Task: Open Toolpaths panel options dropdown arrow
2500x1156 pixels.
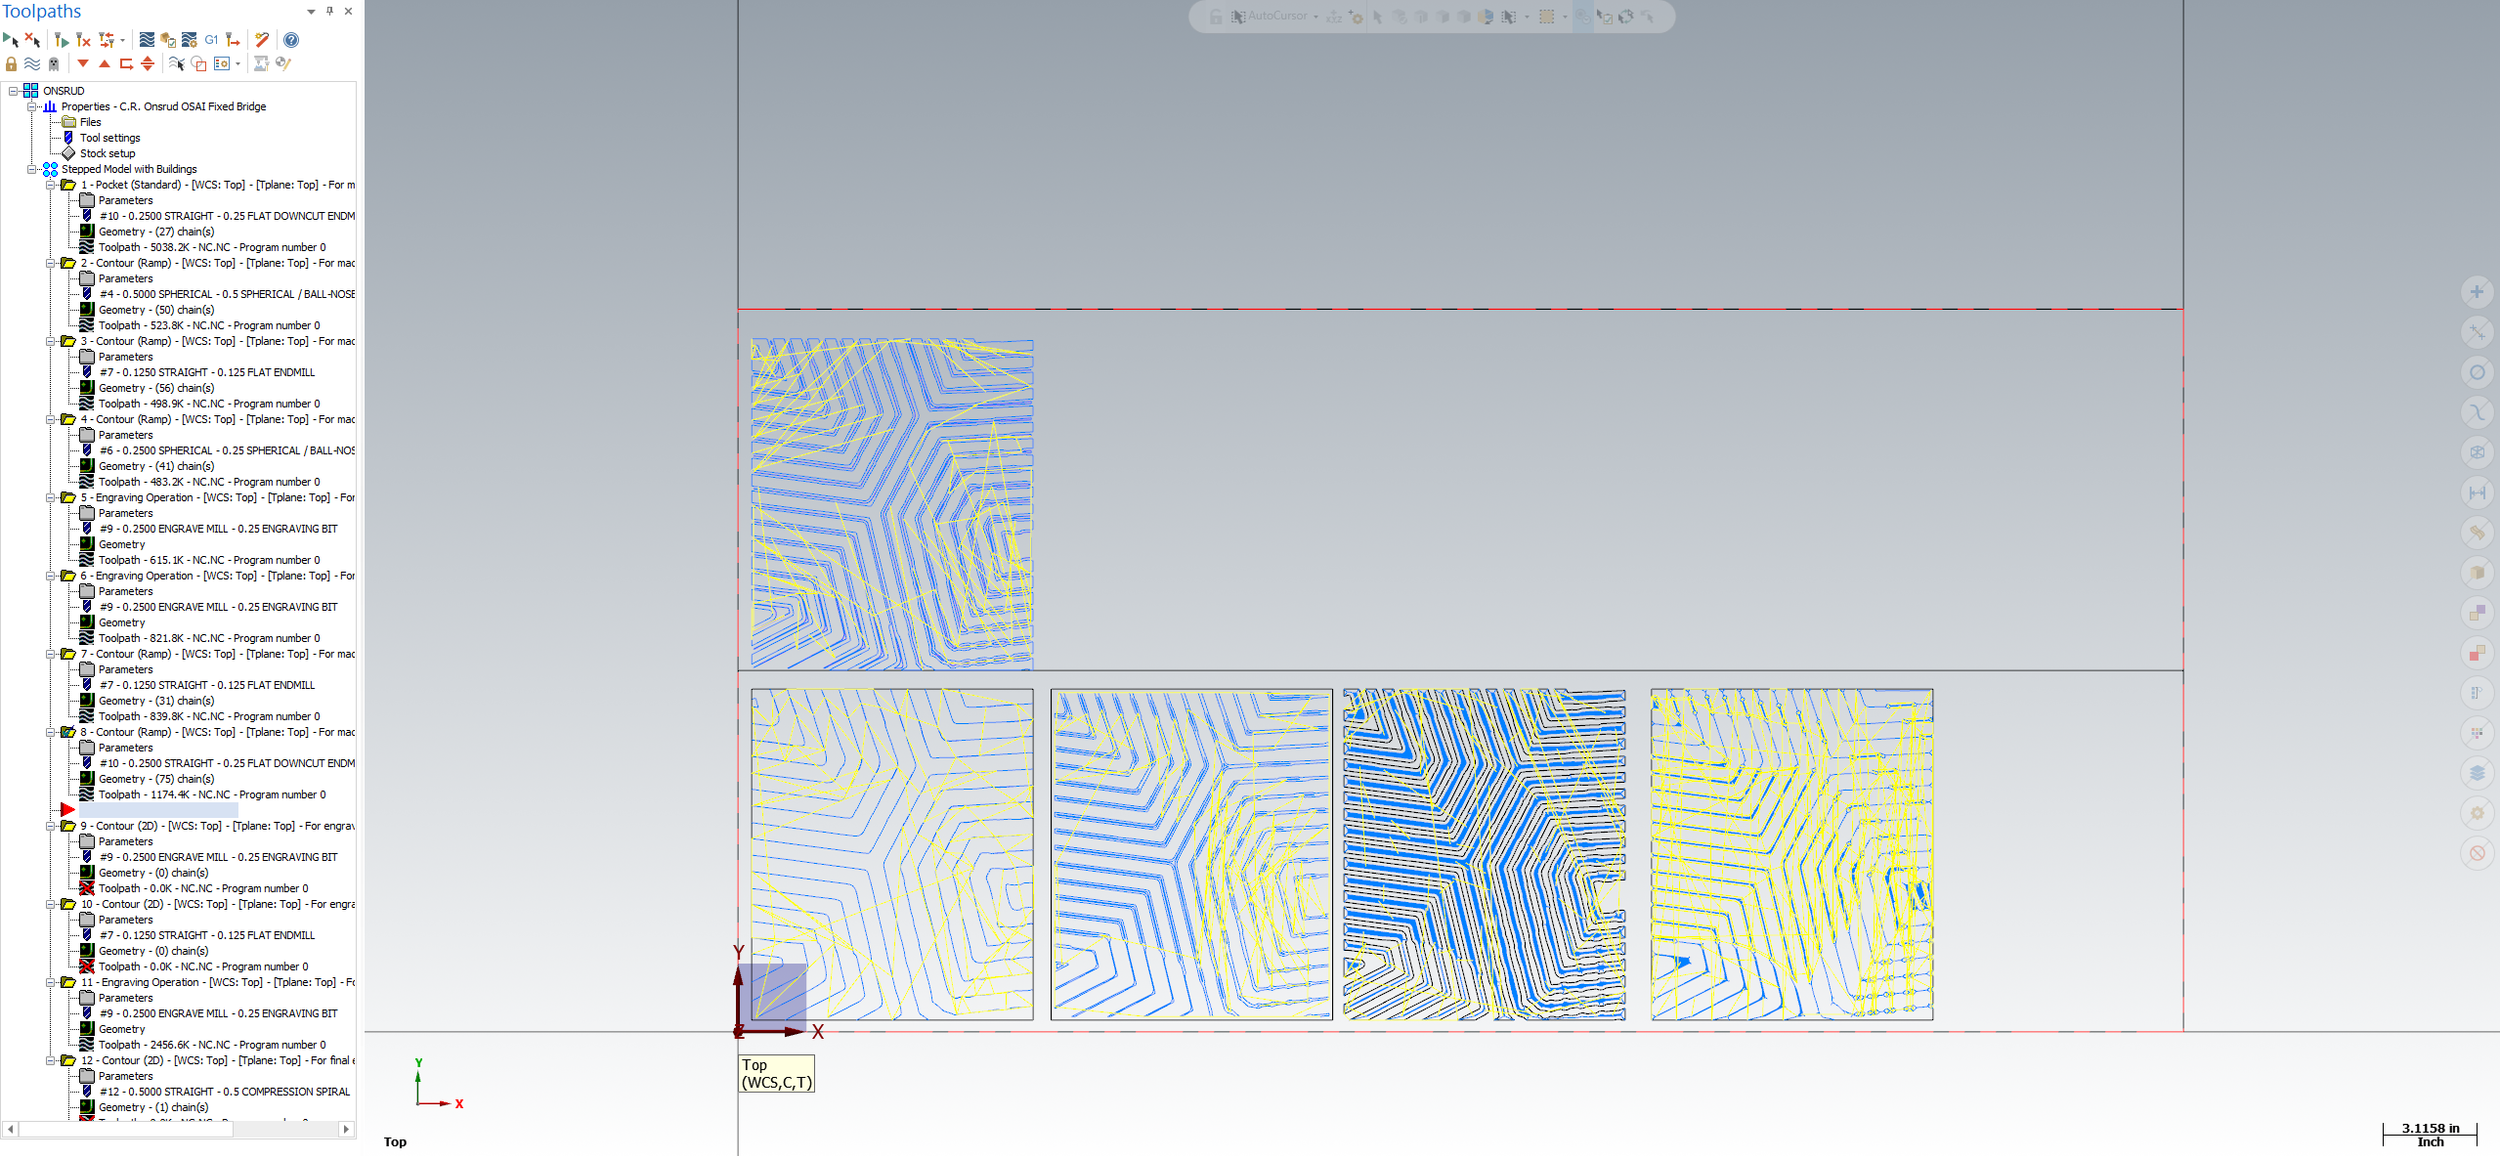Action: (x=311, y=12)
